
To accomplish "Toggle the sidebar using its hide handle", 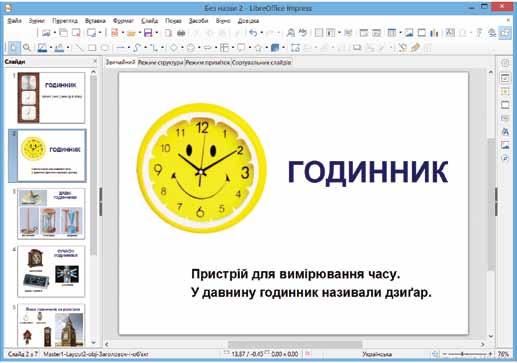I will 496,202.
